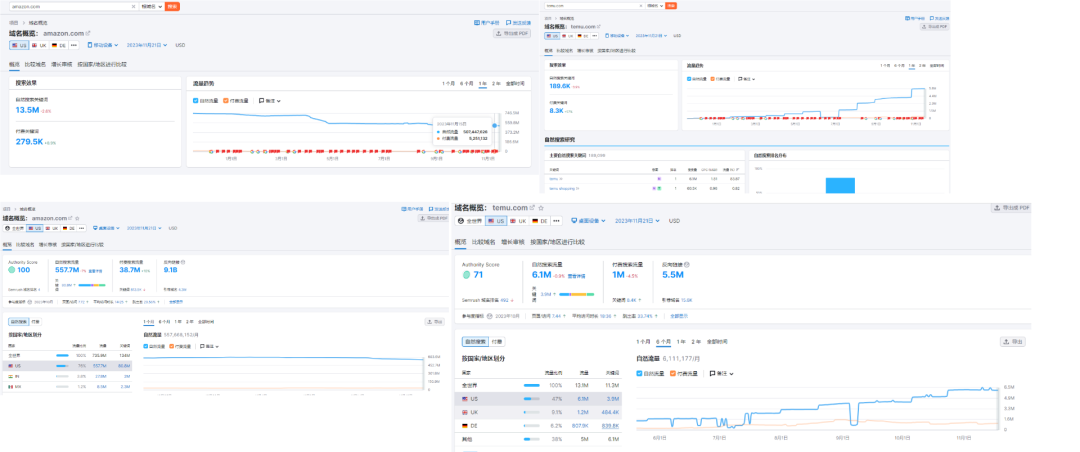Clear the amazon.com search field with the X
This screenshot has width=1080, height=452.
[x=134, y=6]
